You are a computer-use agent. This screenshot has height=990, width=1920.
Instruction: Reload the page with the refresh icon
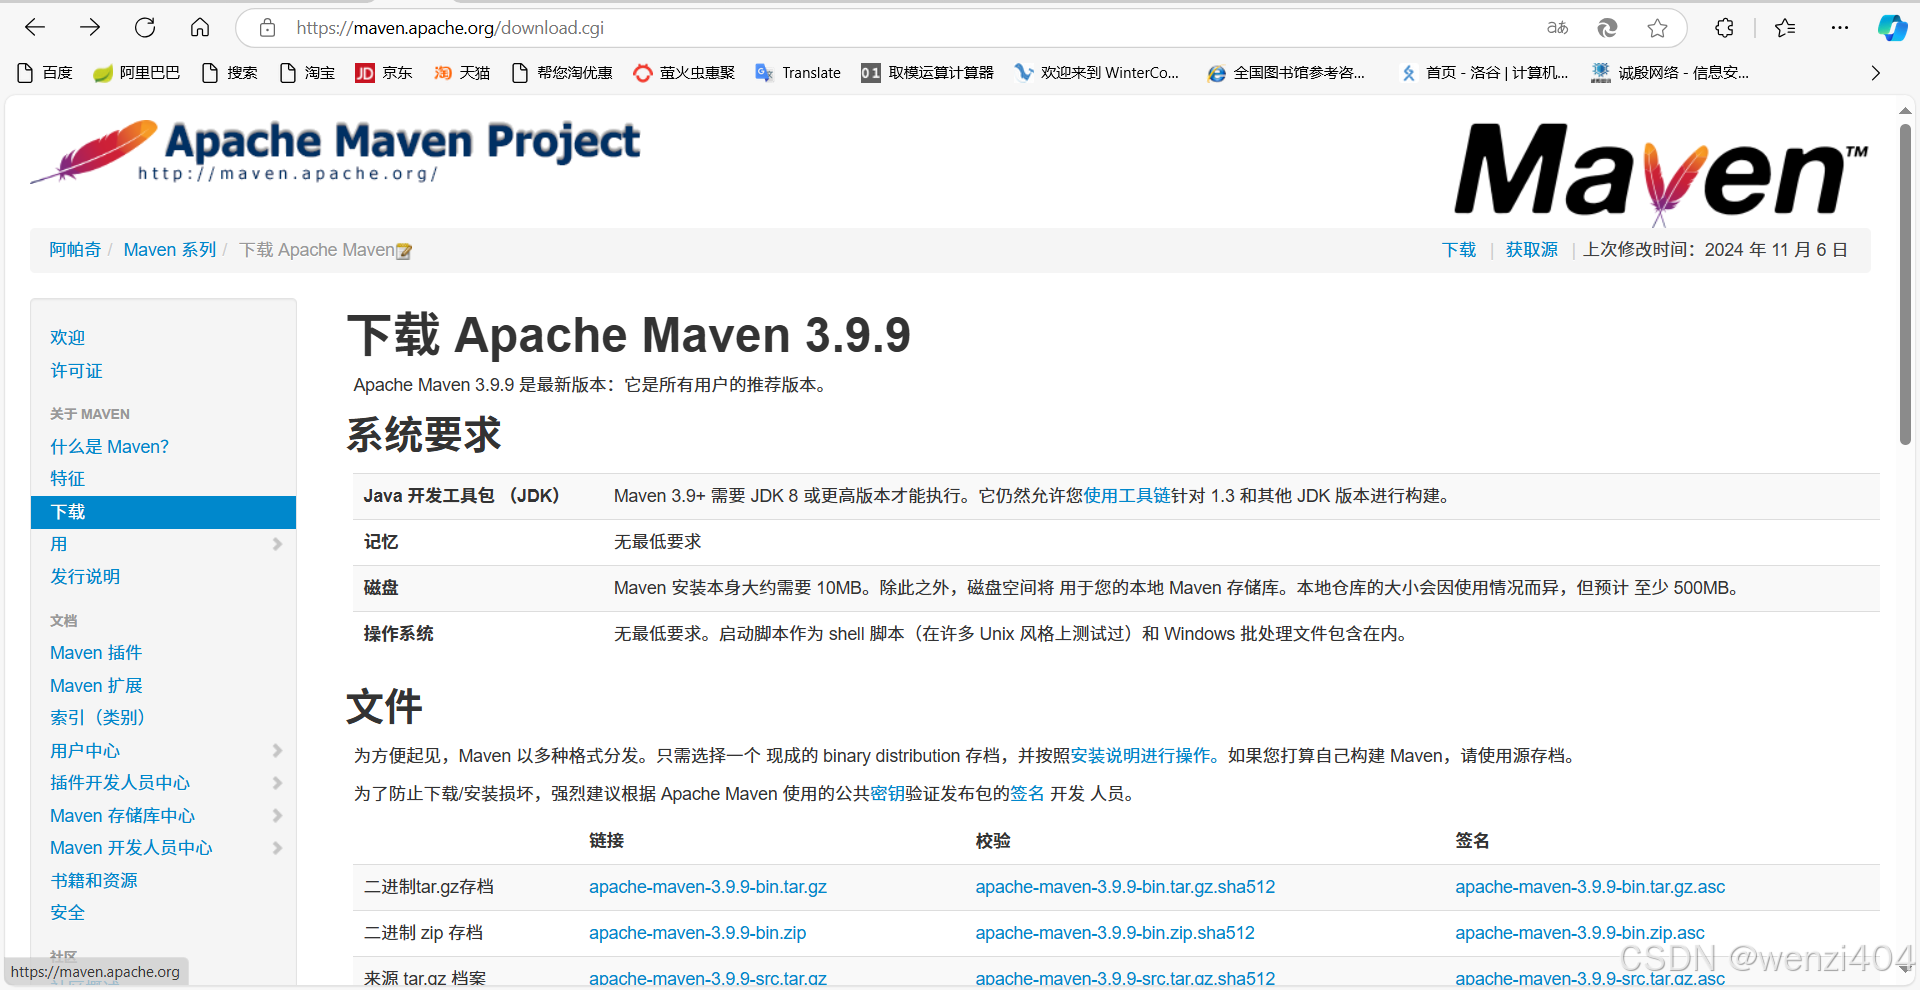[x=144, y=27]
